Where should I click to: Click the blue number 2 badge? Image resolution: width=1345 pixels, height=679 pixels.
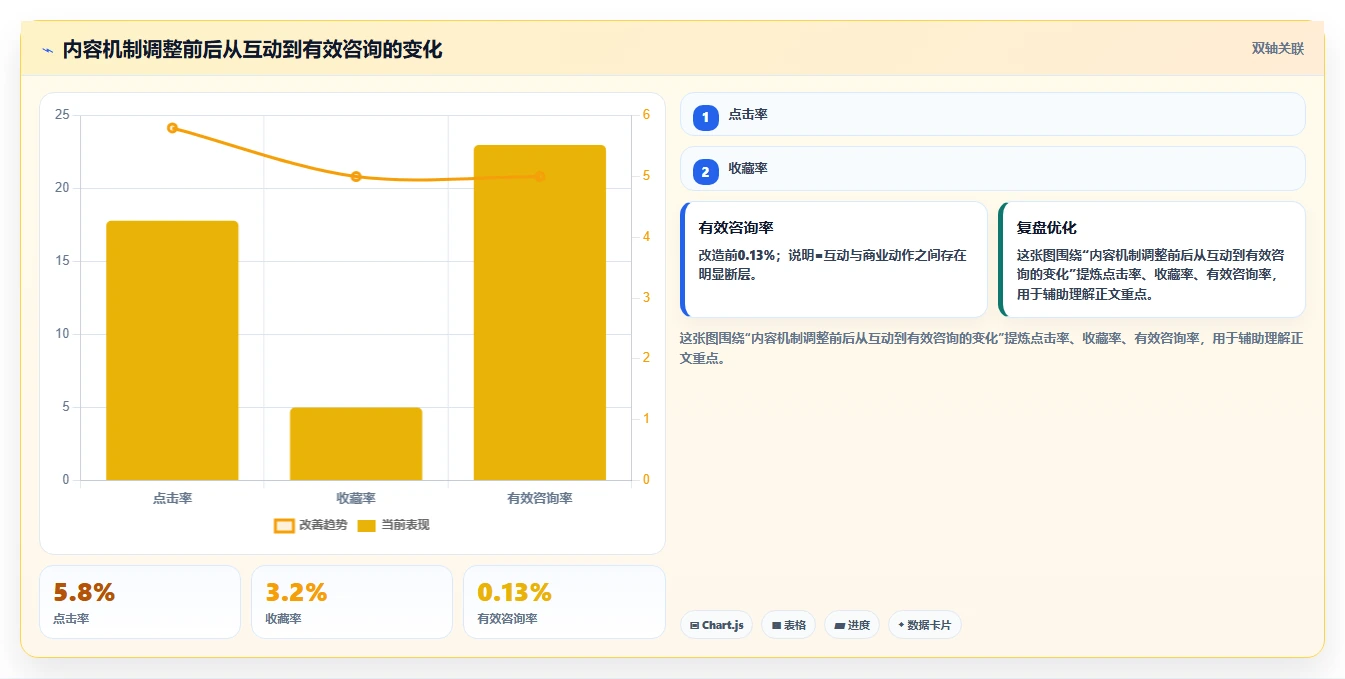click(706, 172)
